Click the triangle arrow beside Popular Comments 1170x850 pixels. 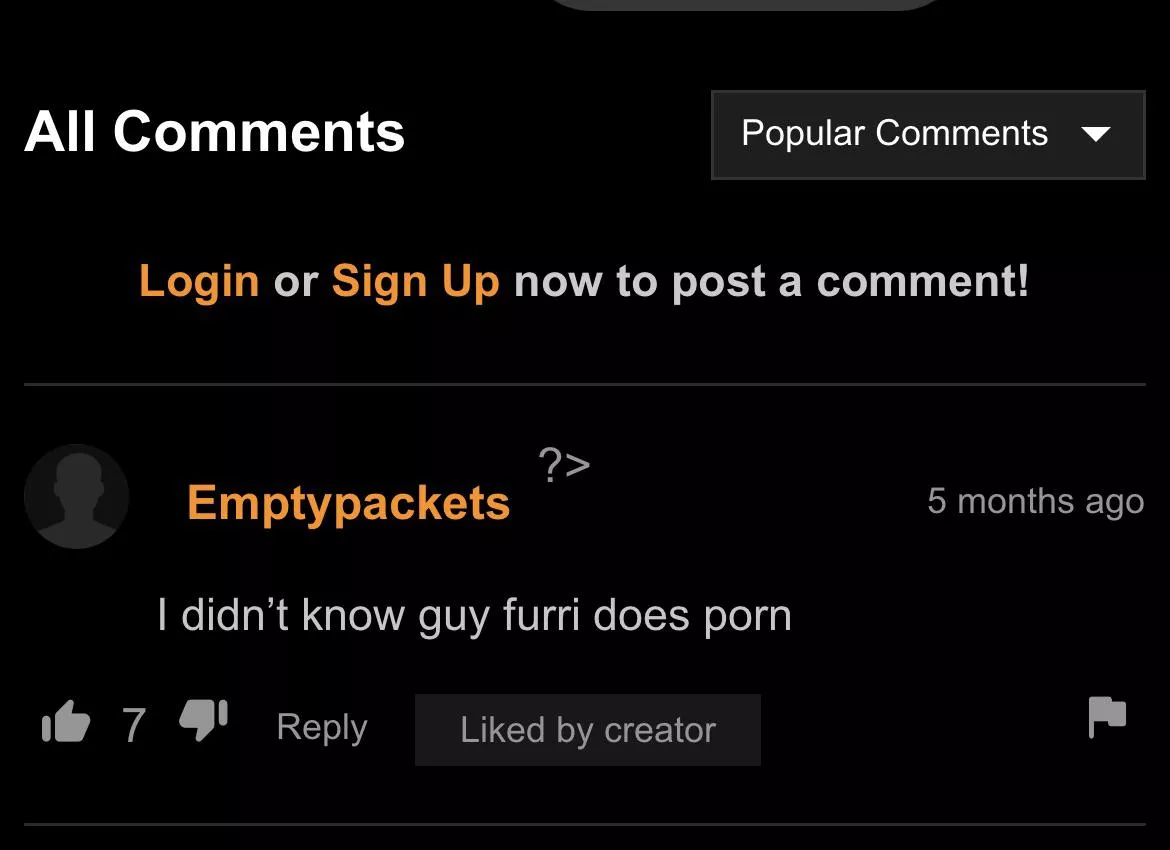coord(1095,134)
